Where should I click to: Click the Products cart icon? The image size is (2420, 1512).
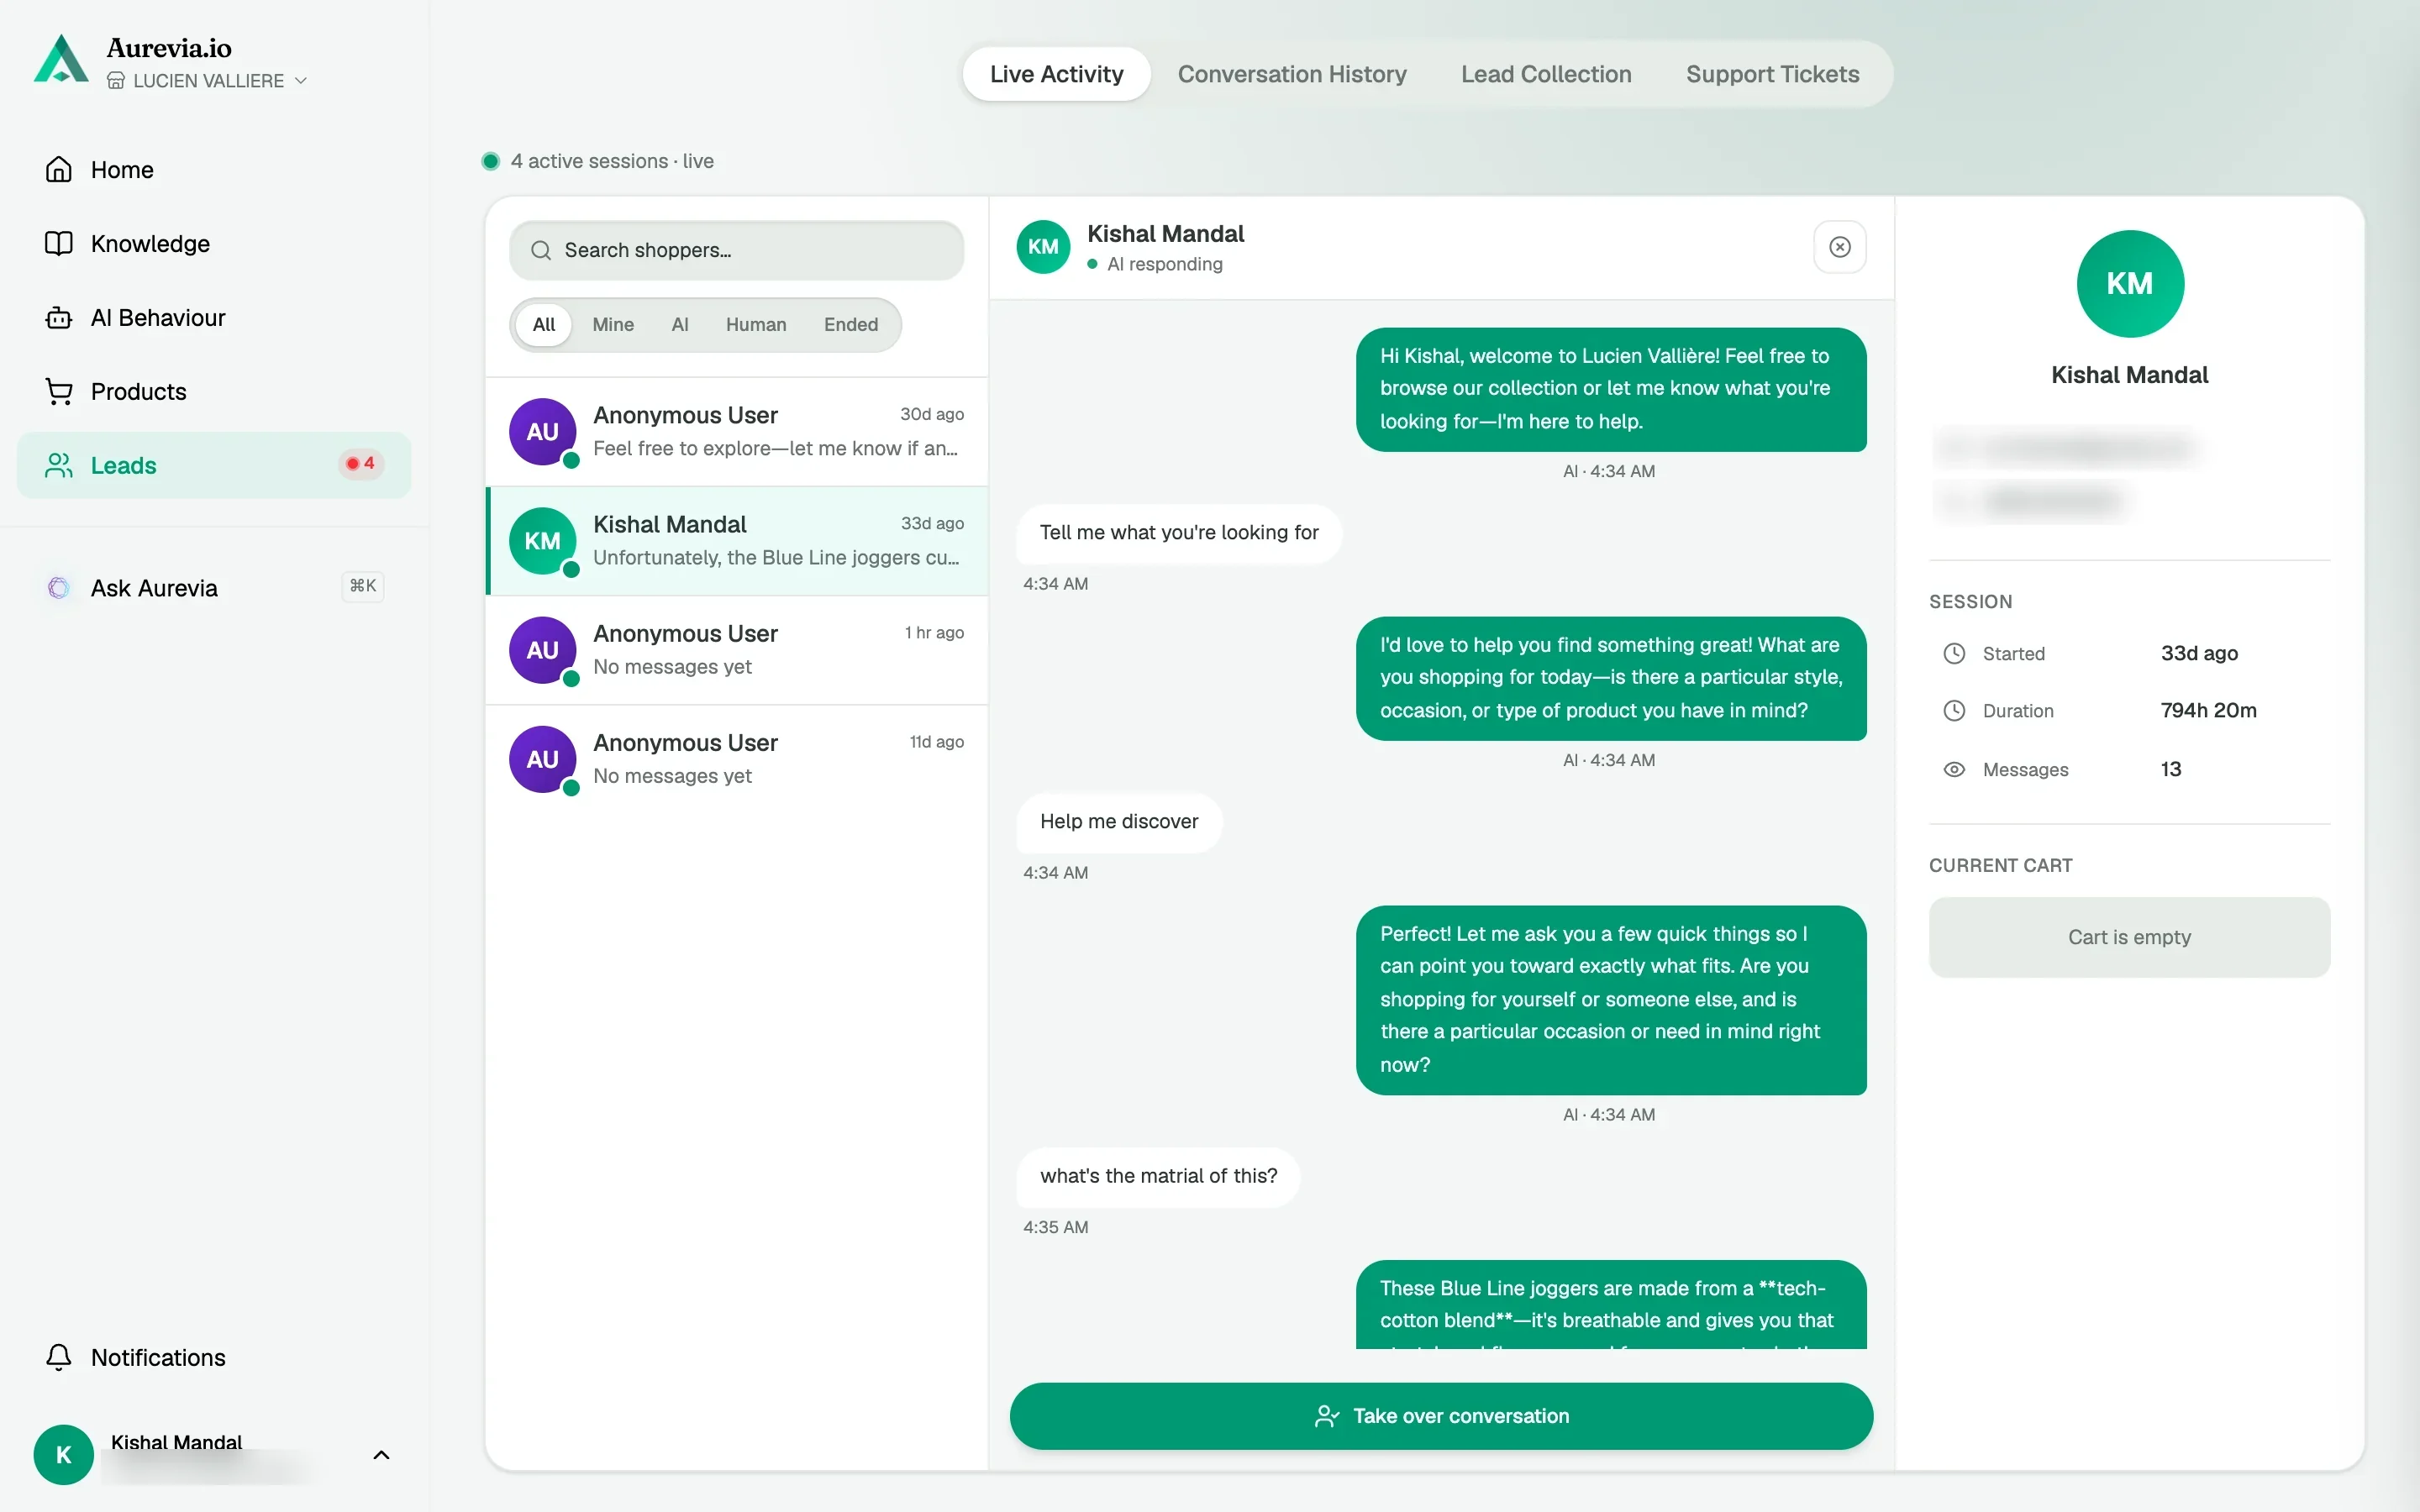[59, 391]
